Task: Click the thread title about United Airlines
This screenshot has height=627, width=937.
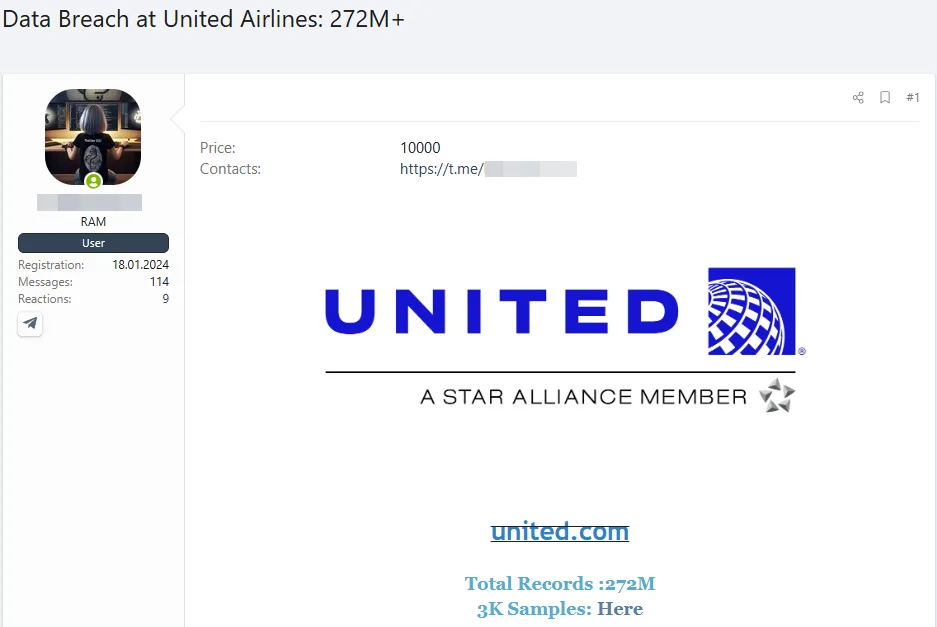Action: click(x=203, y=19)
